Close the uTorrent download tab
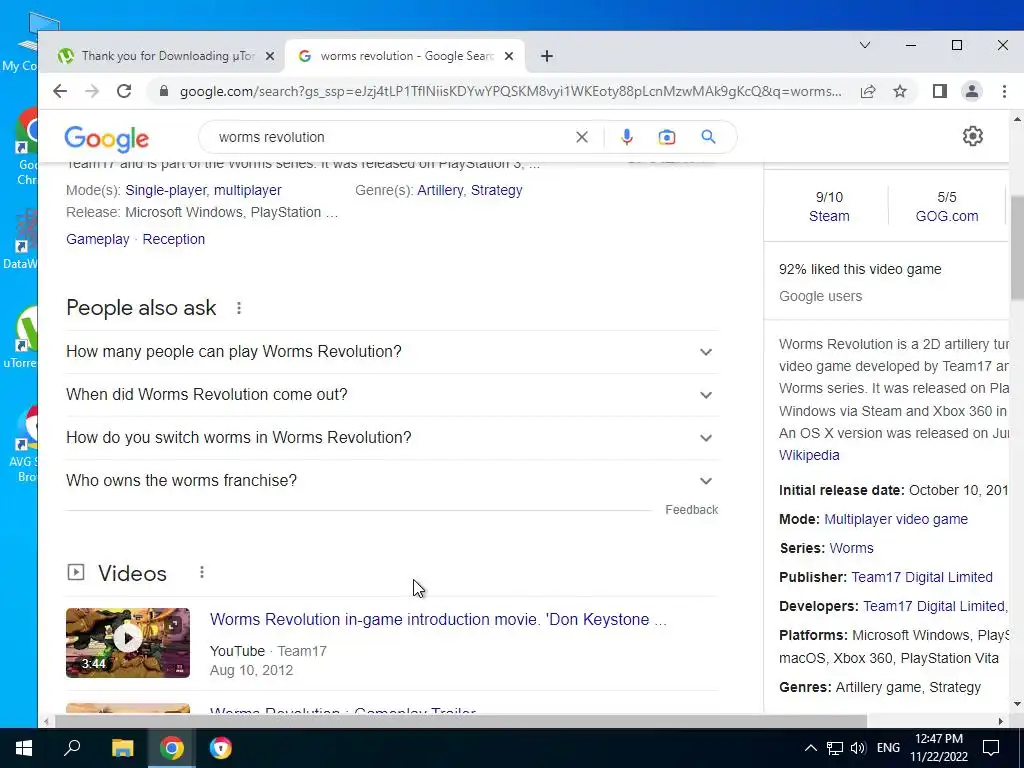The width and height of the screenshot is (1024, 768). pyautogui.click(x=270, y=56)
